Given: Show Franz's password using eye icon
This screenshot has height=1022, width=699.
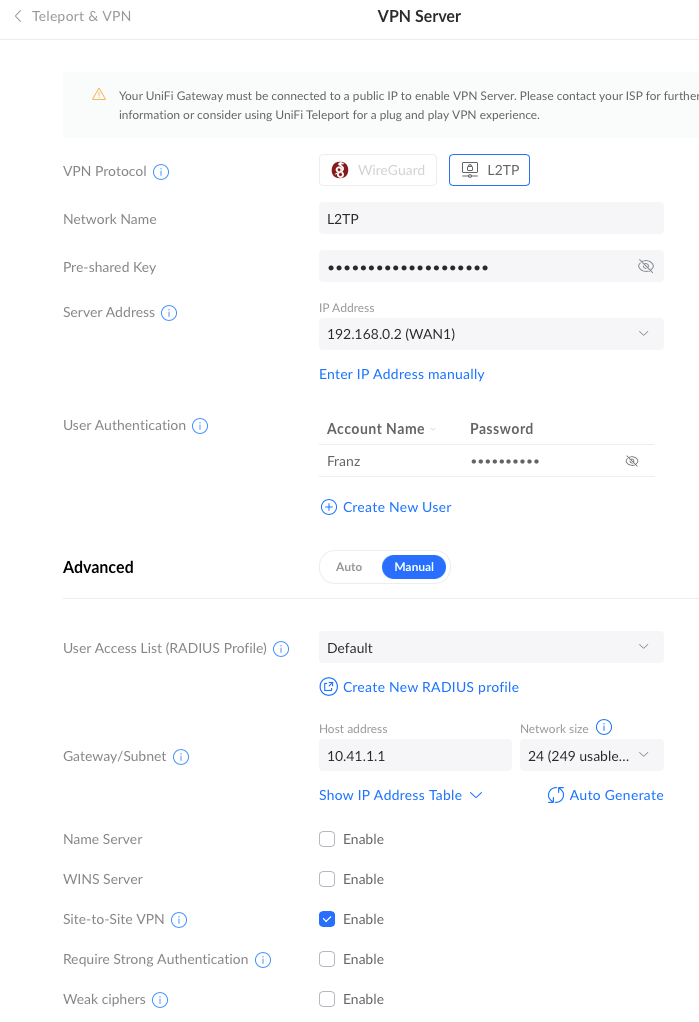Looking at the screenshot, I should [x=632, y=461].
